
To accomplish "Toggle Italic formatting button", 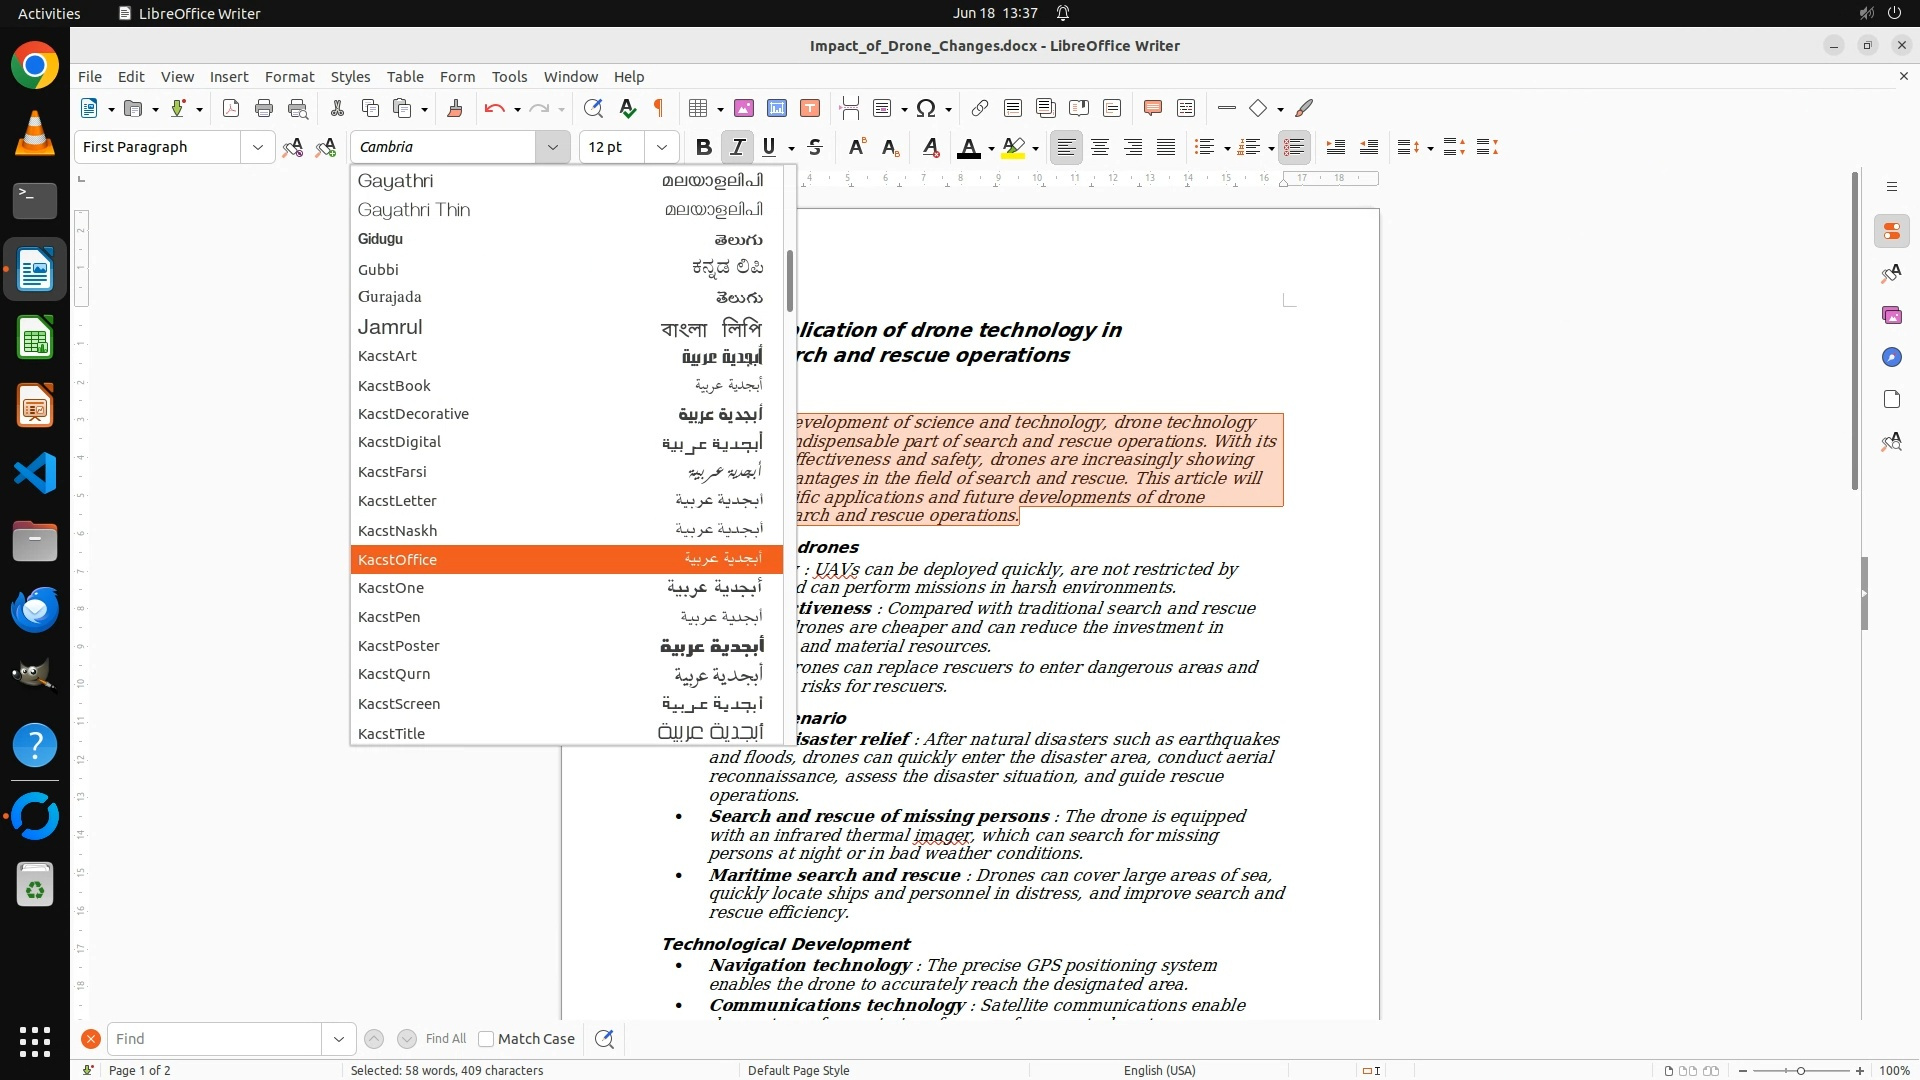I will click(737, 148).
